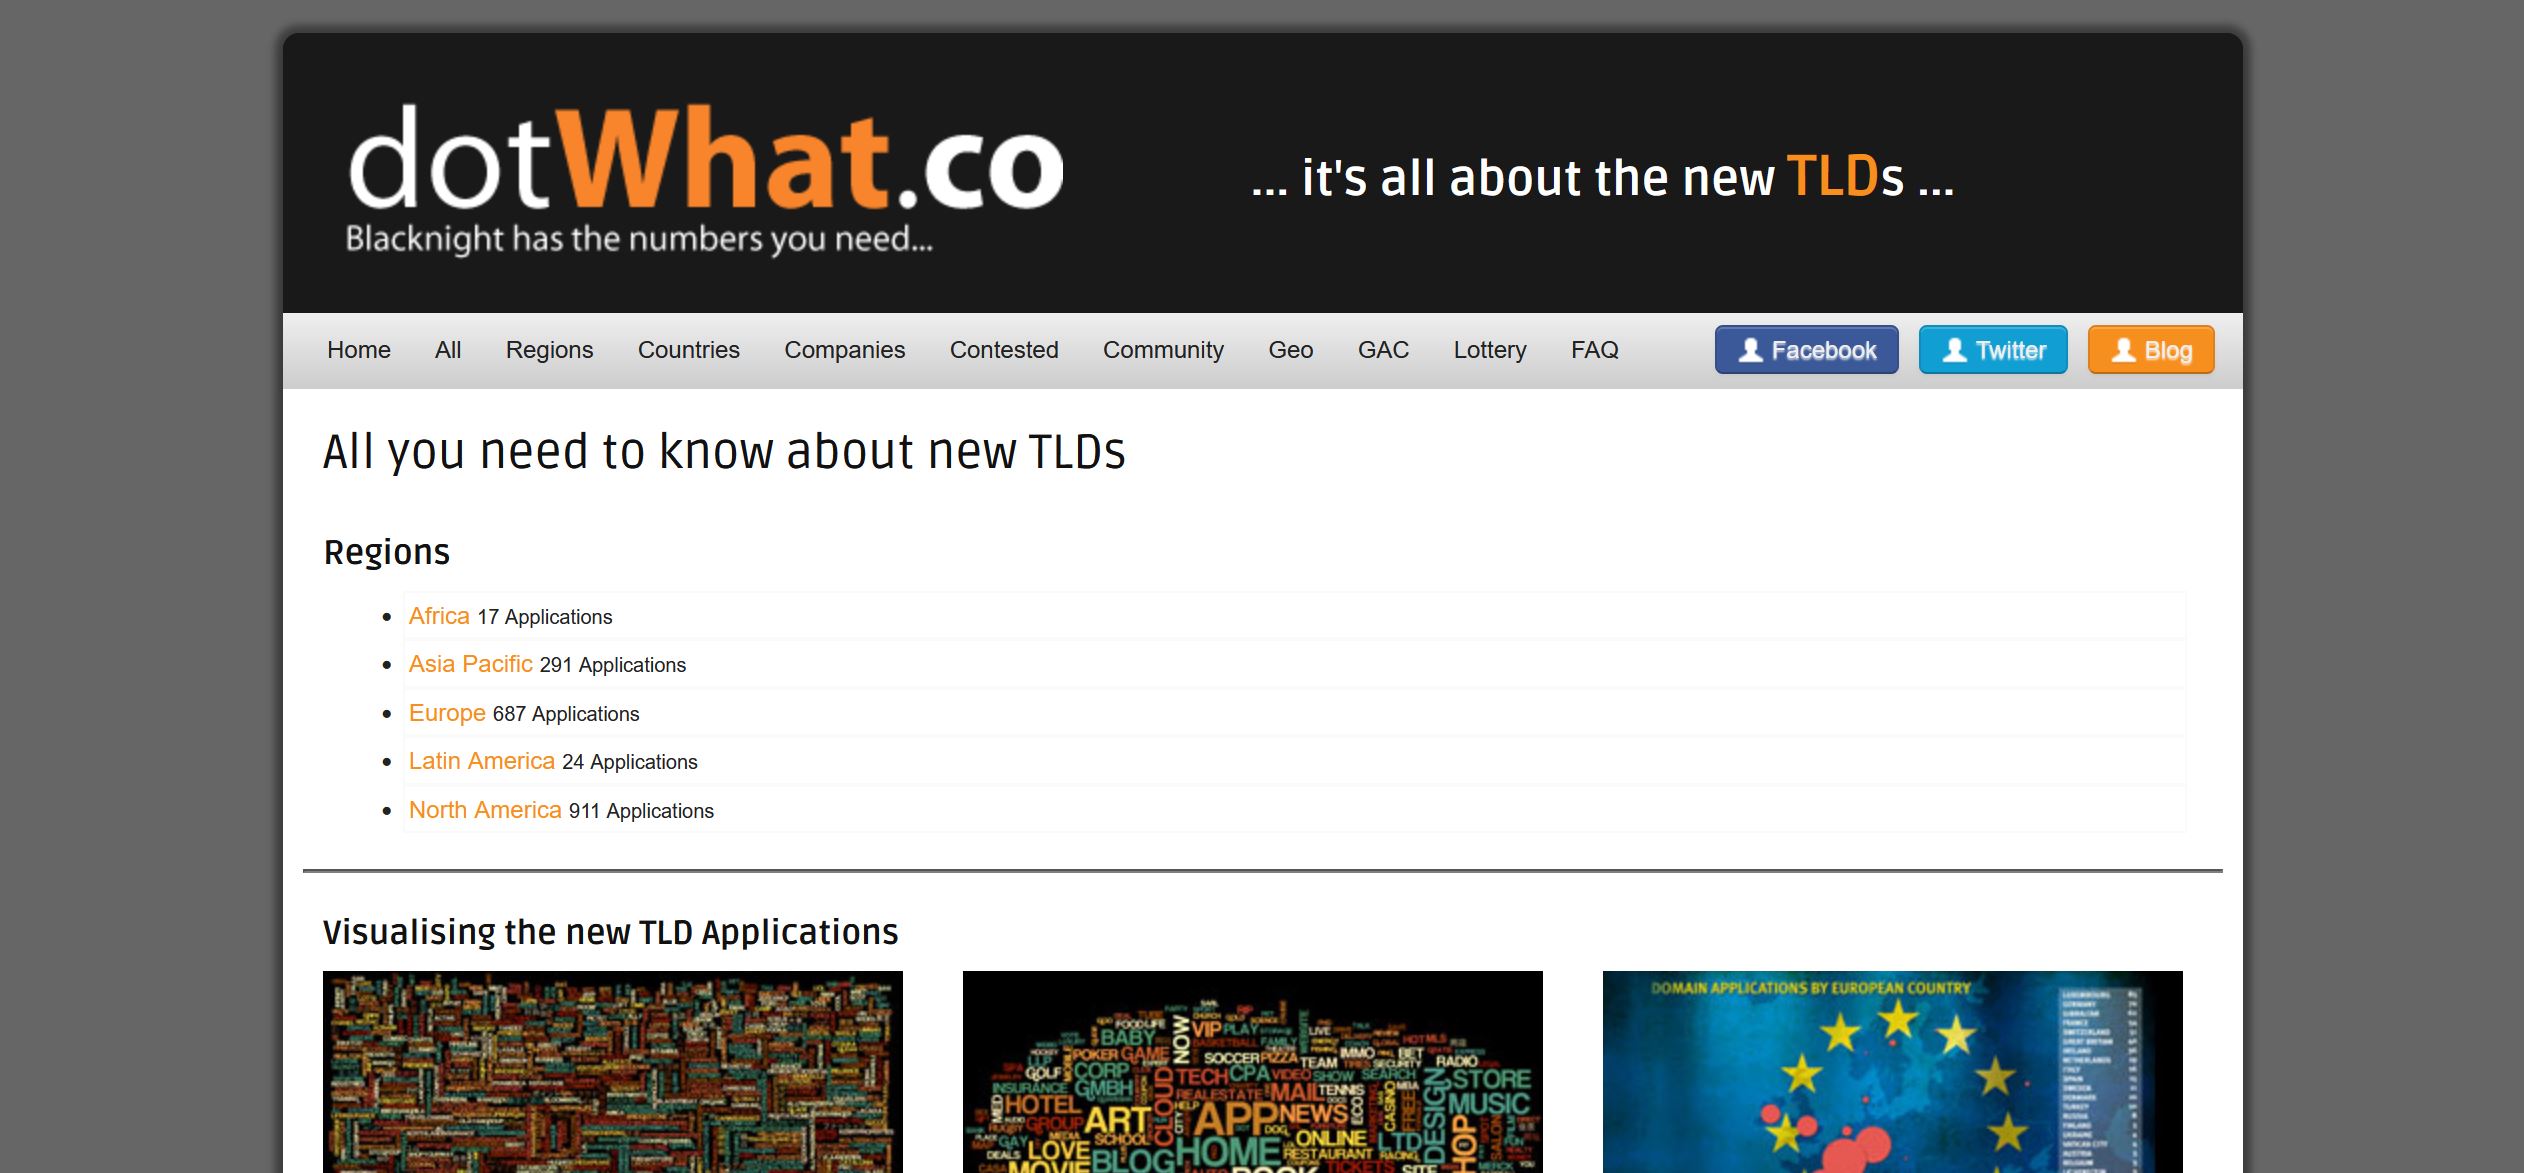The height and width of the screenshot is (1173, 2524).
Task: Select Countries in the navigation bar
Action: (x=689, y=350)
